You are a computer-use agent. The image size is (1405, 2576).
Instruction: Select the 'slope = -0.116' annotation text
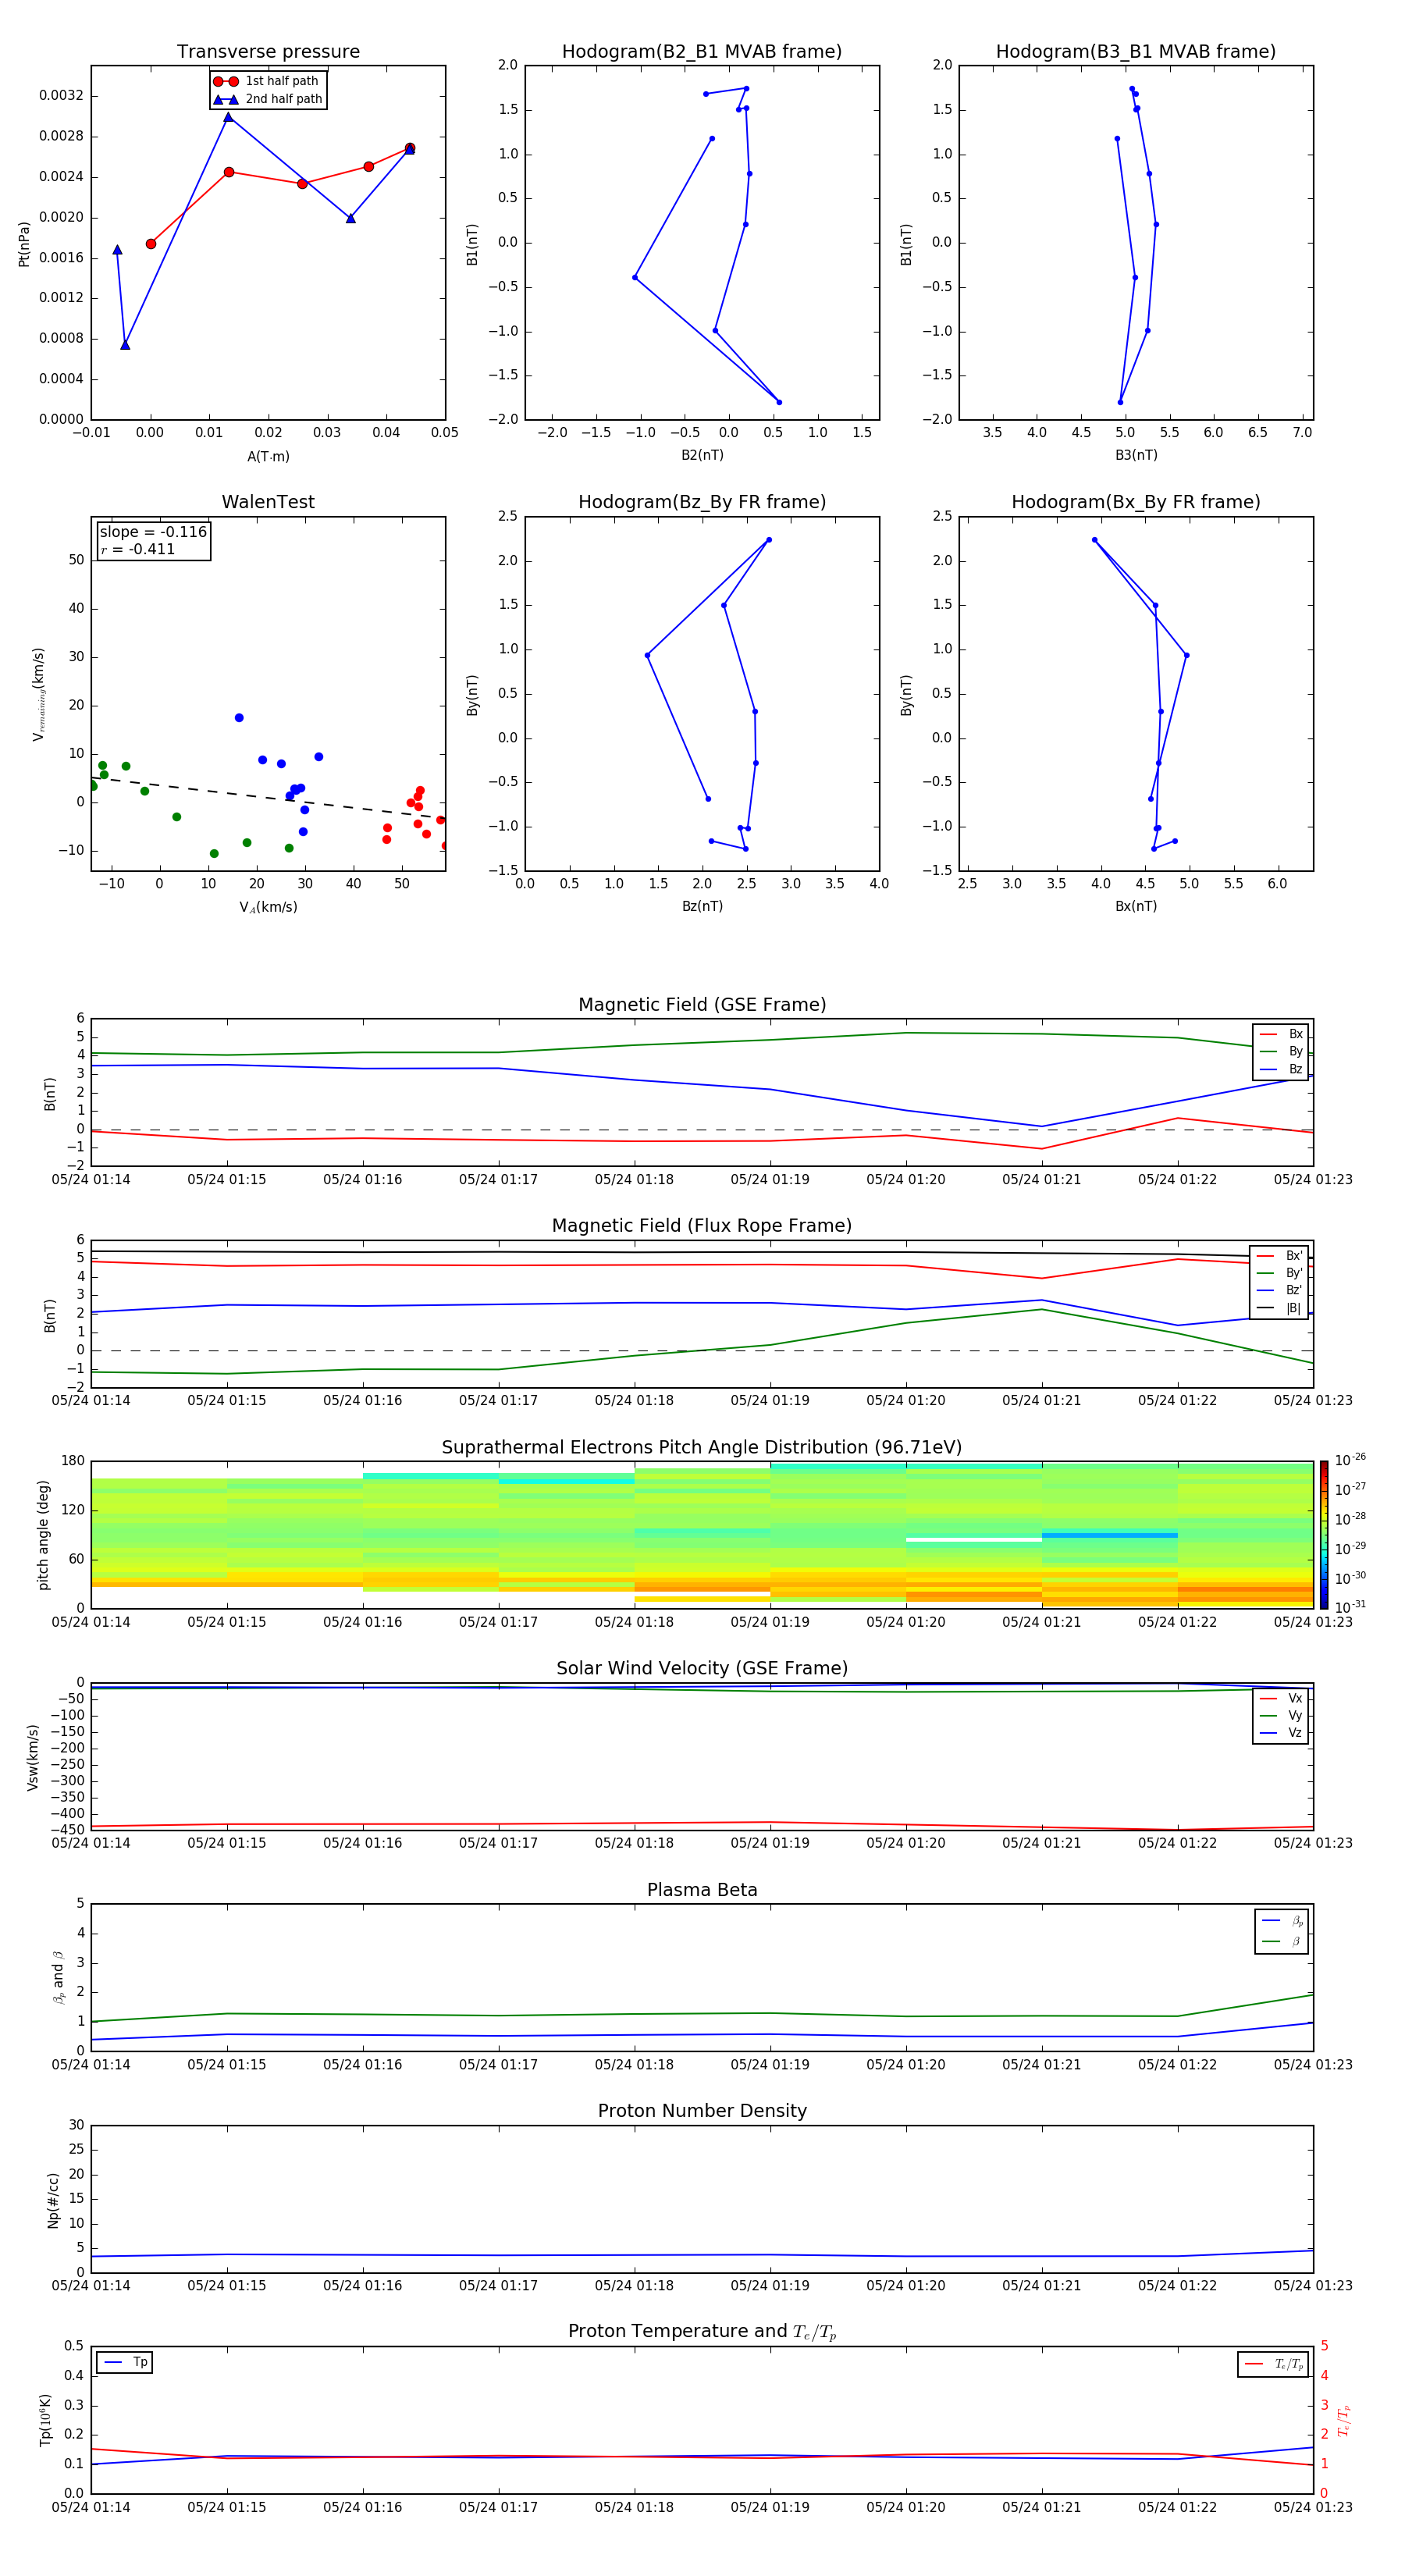[x=153, y=532]
